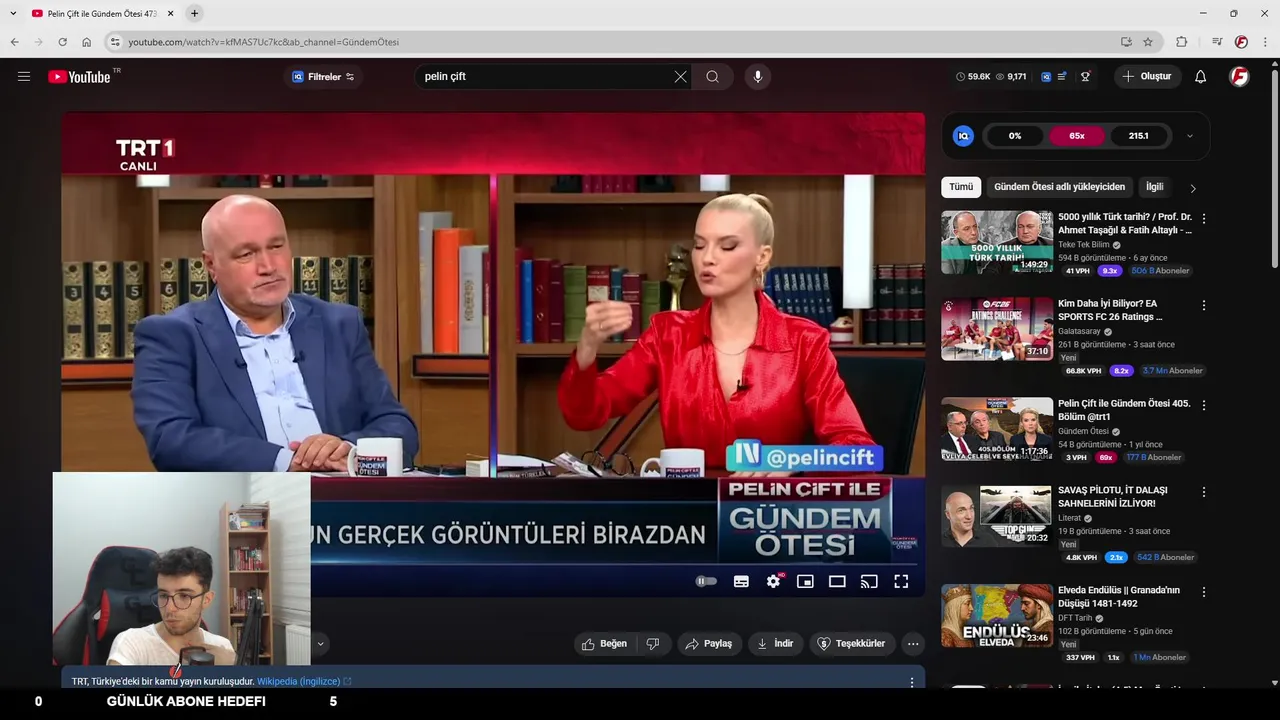Open 'Elveda Endülüs' video title
This screenshot has height=720, width=1280.
[x=1119, y=597]
